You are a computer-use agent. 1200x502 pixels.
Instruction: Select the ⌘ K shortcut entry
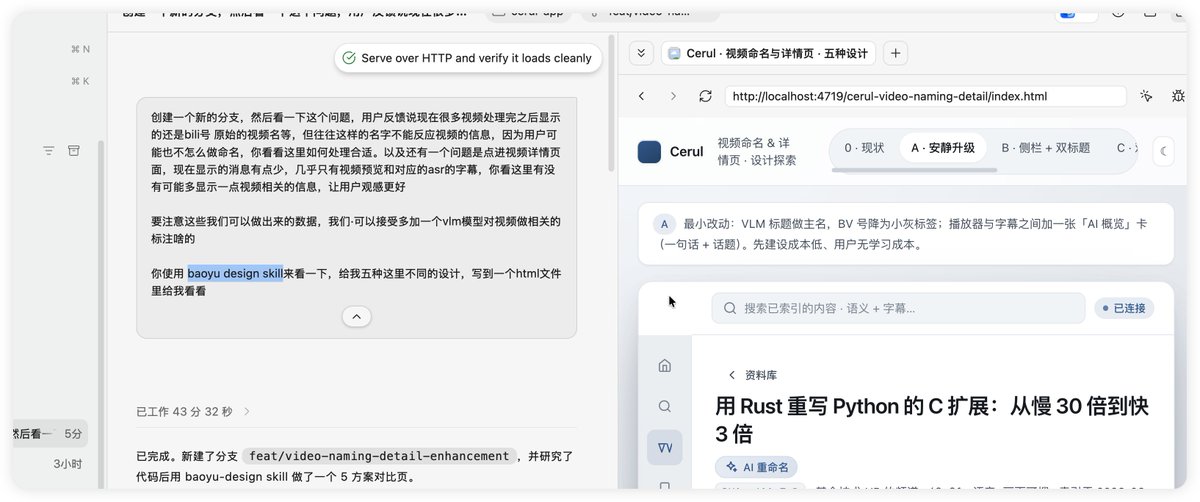point(80,81)
